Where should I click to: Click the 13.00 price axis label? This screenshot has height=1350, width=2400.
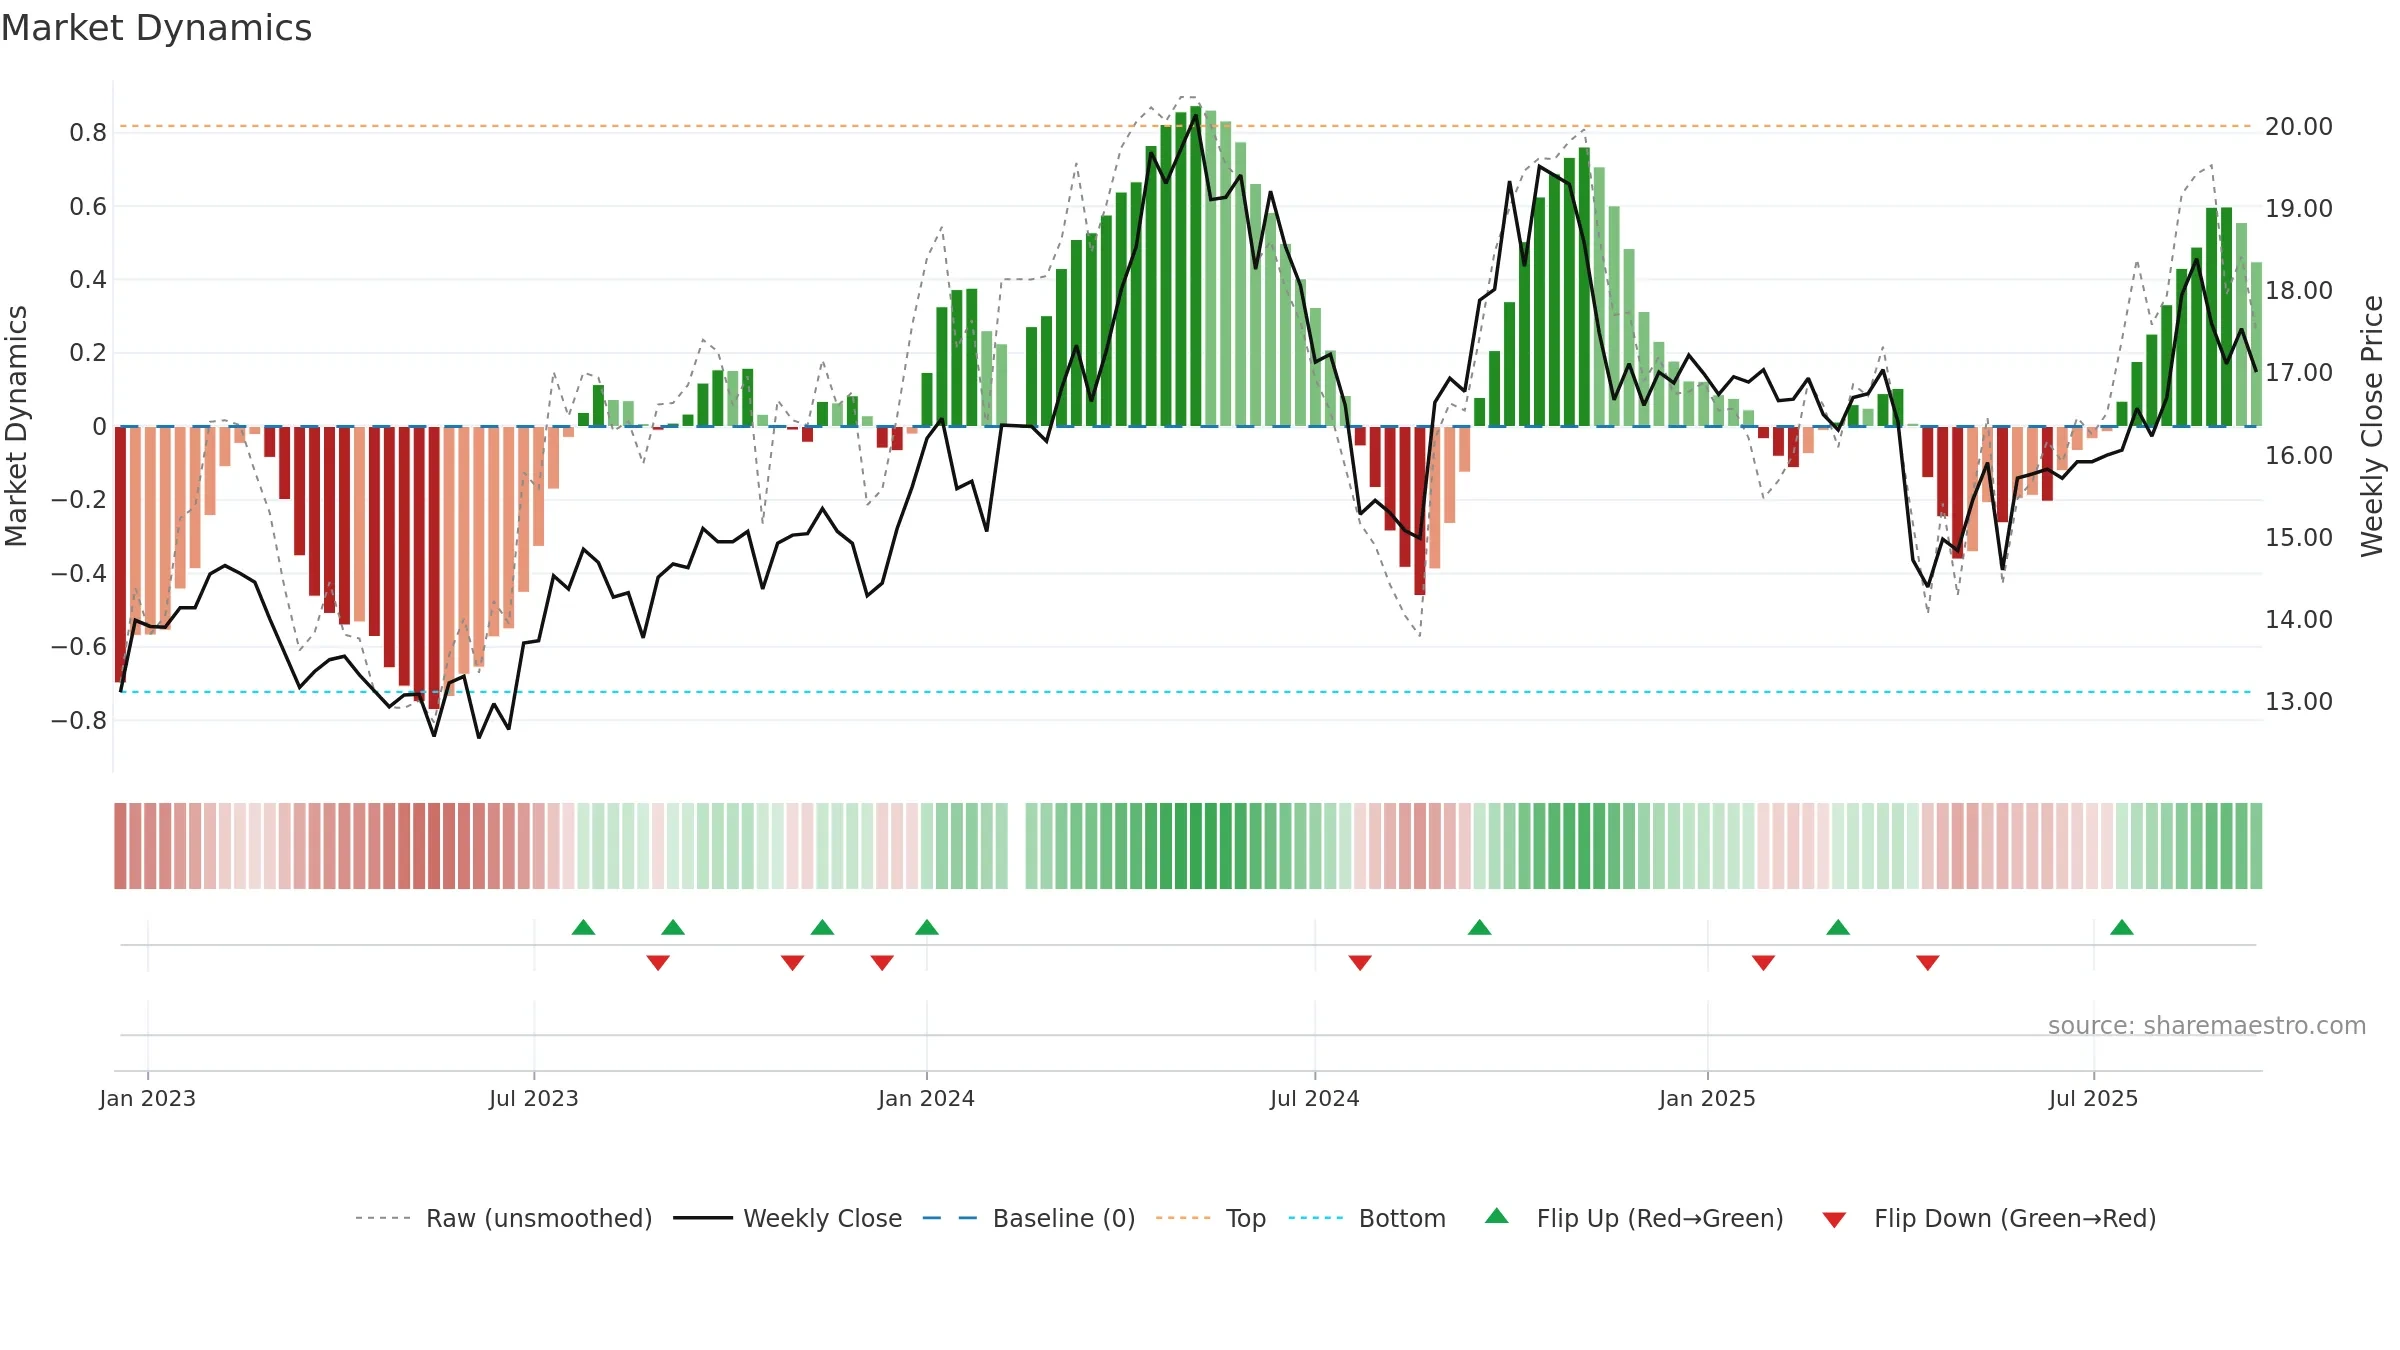click(2299, 702)
